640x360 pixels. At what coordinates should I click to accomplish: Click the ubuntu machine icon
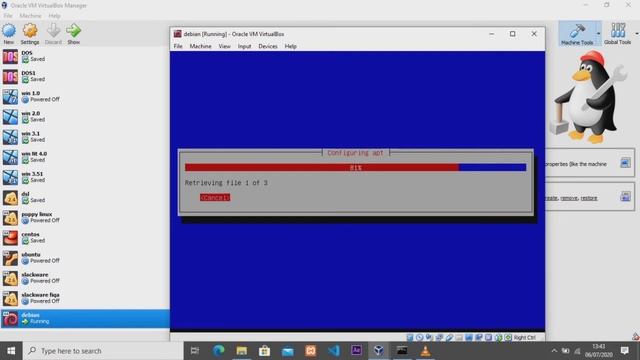(x=10, y=258)
